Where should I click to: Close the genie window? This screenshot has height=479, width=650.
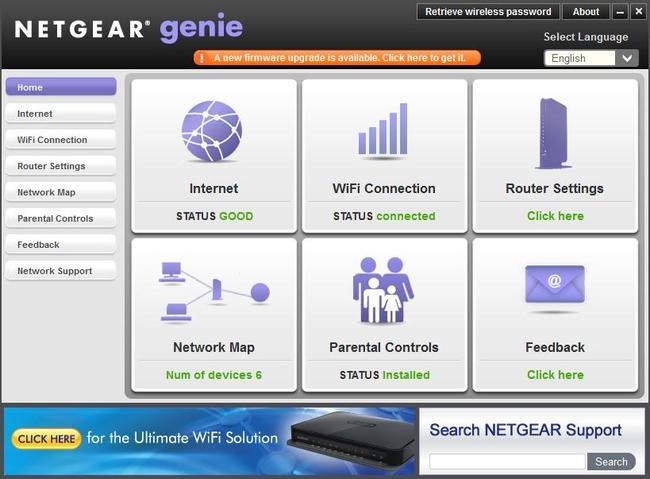click(x=639, y=12)
